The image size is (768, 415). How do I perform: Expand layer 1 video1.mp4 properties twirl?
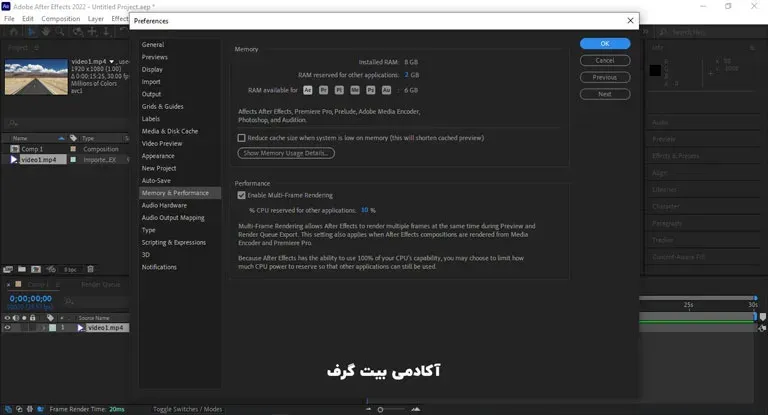[x=44, y=328]
